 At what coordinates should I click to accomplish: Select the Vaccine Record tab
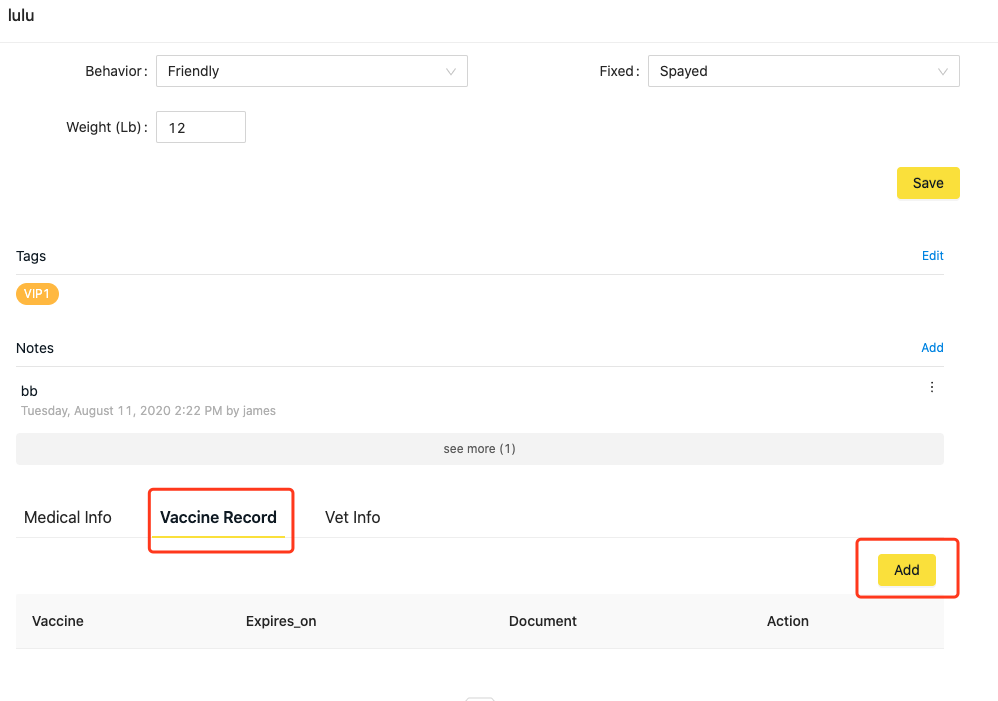(218, 517)
